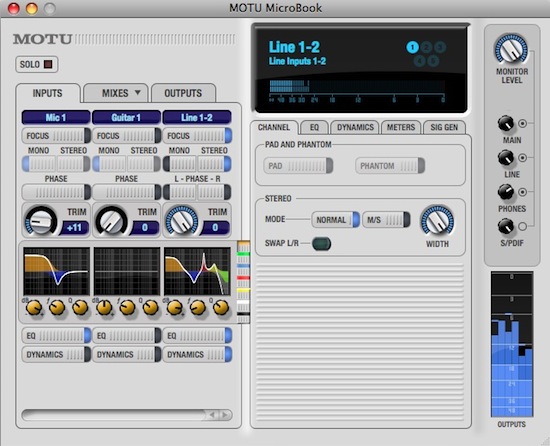Adjust the MAIN output volume knob
Viewport: 550px width, 446px height.
coord(505,123)
